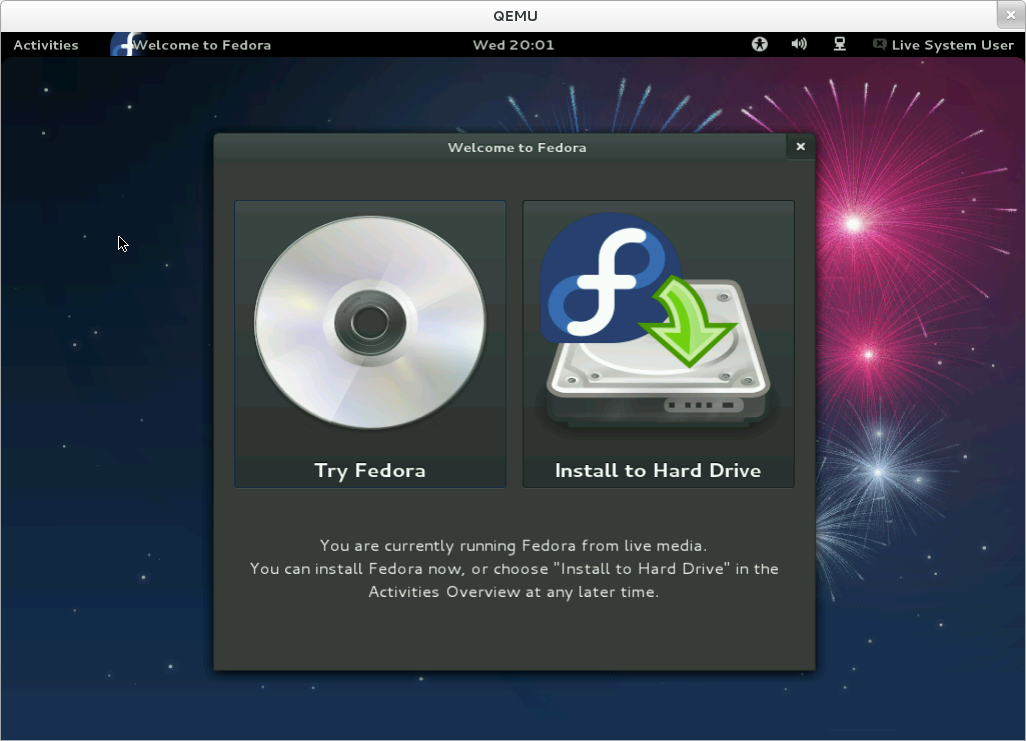The width and height of the screenshot is (1026, 741).
Task: Click the chat status icon beside Live System User
Action: coord(879,45)
